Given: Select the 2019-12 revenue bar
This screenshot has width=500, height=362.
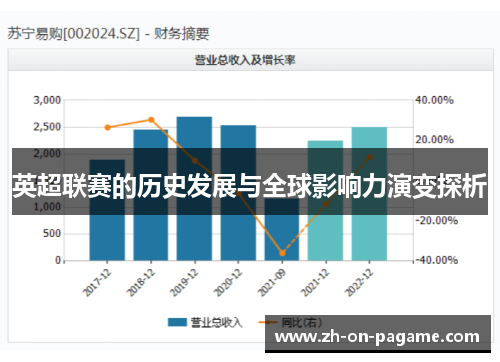Looking at the screenshot, I should pos(194,188).
